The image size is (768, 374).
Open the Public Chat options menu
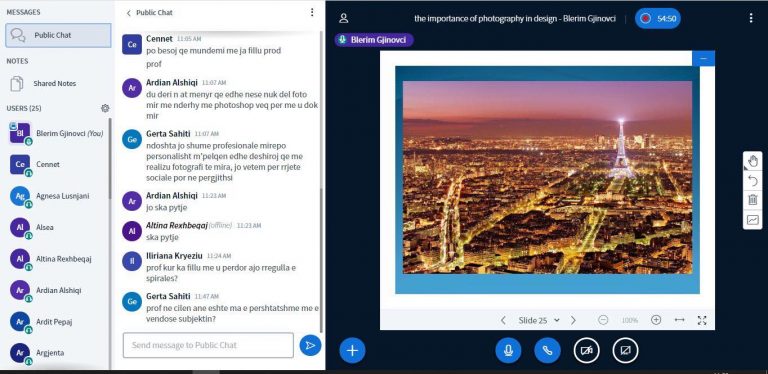[312, 12]
